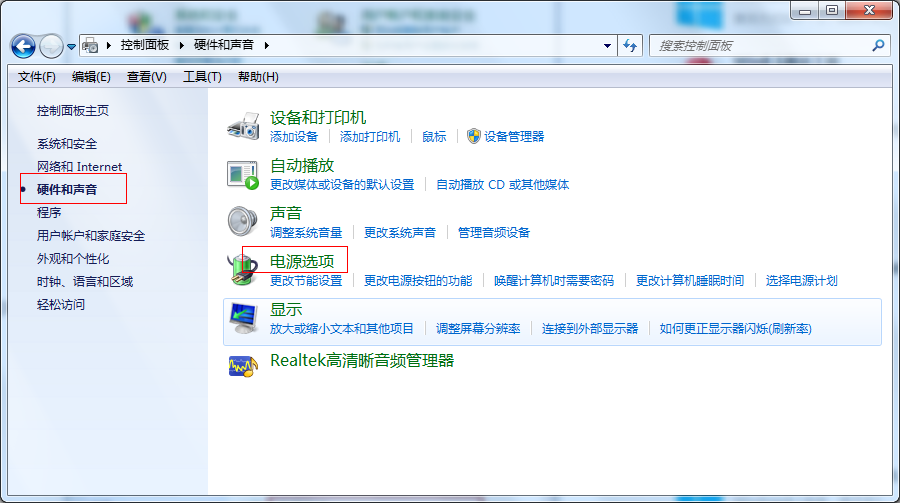Open the 编辑(E) menu
This screenshot has width=900, height=503.
click(x=91, y=76)
